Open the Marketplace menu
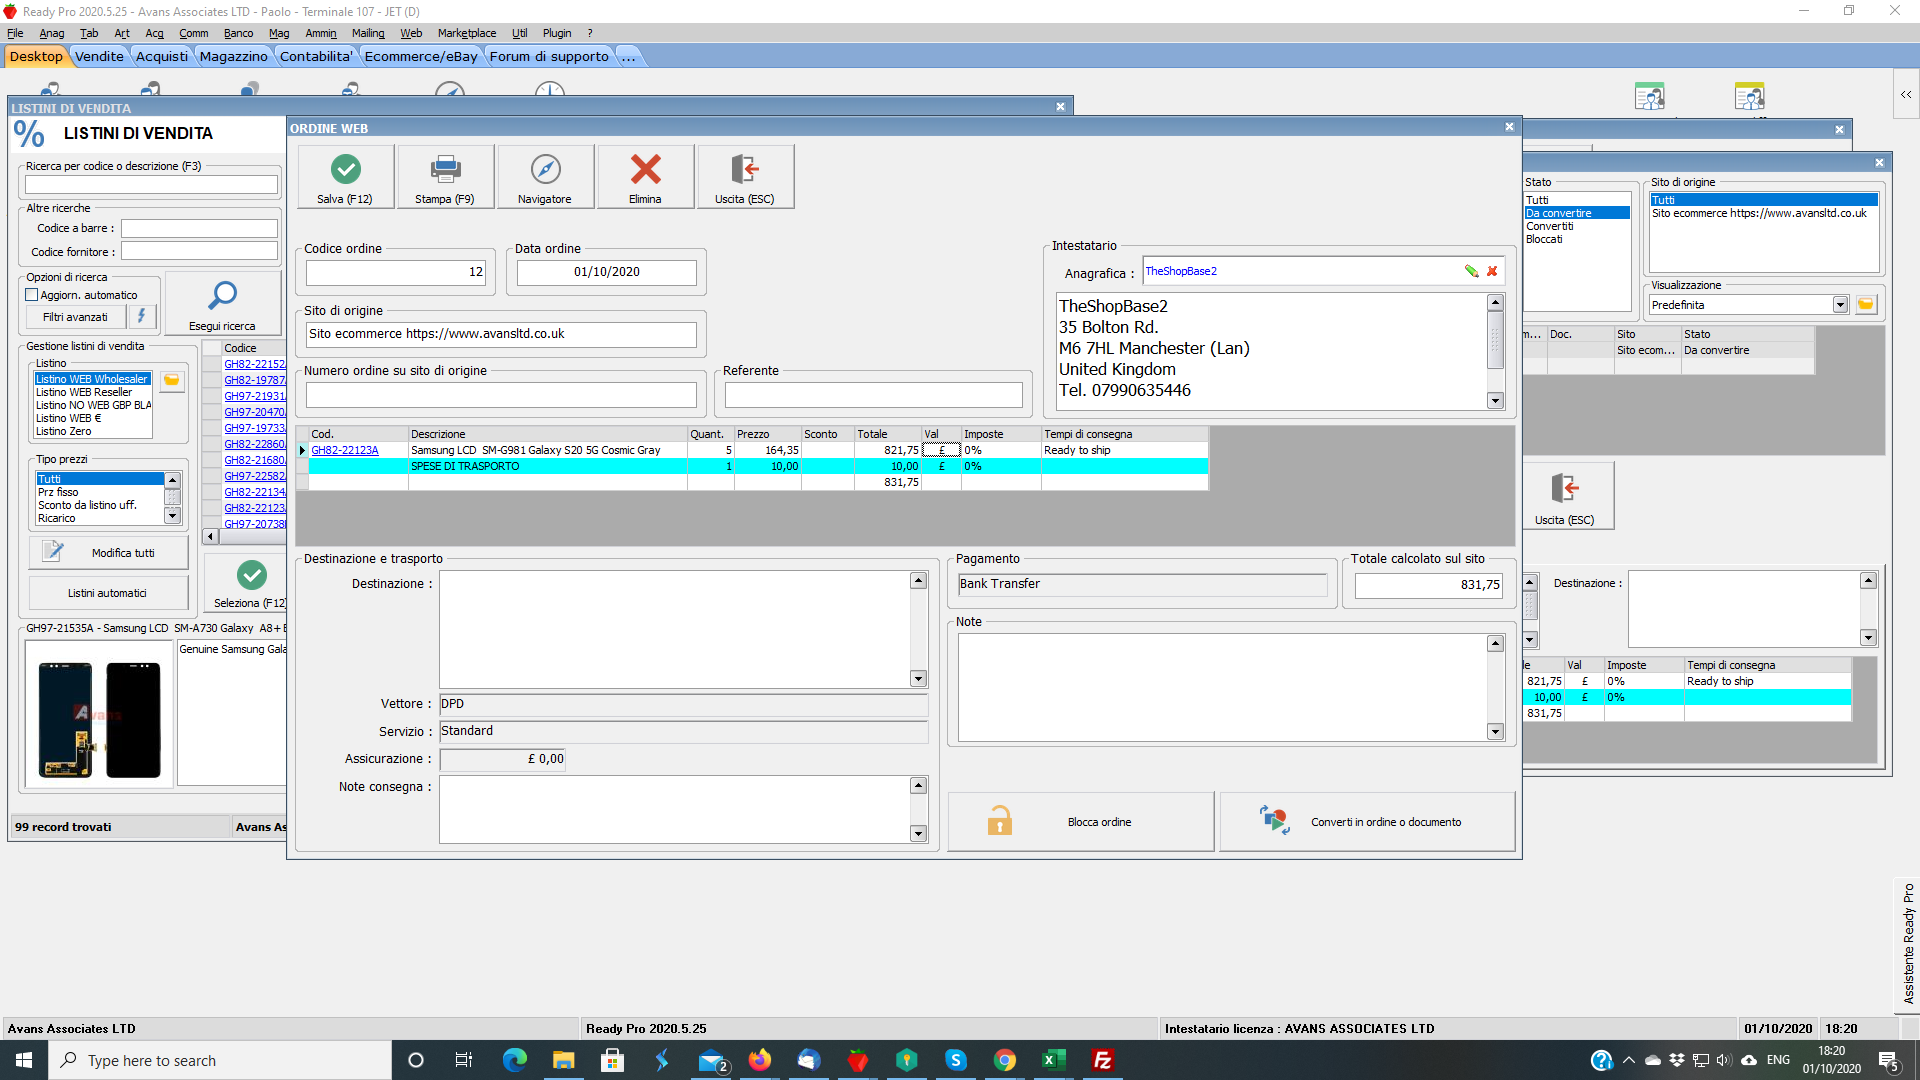The image size is (1920, 1080). pos(466,33)
